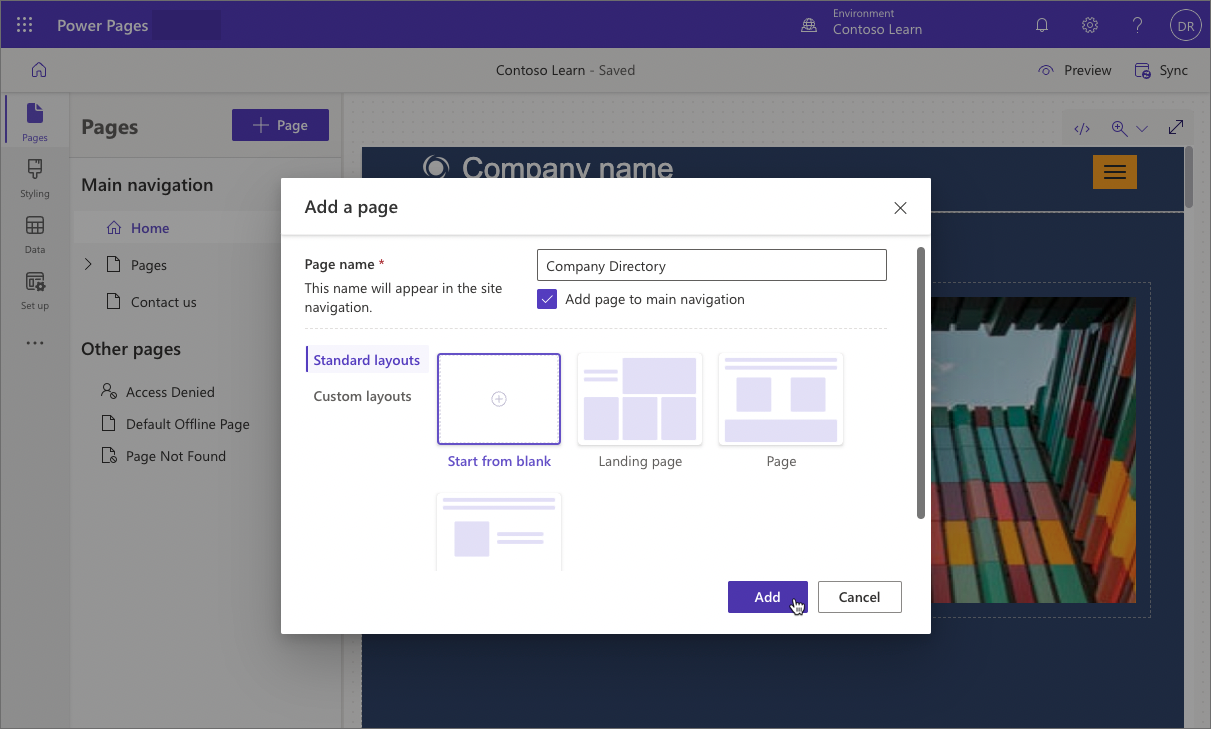1211x729 pixels.
Task: Click the containers hero image
Action: click(x=1033, y=450)
